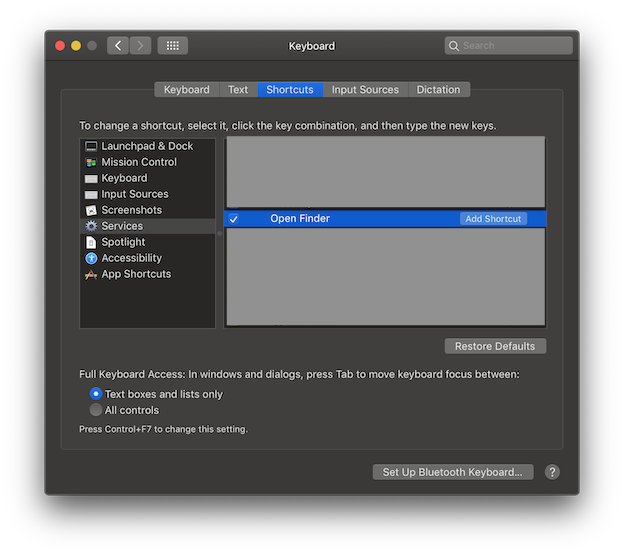Click the Launchpad & Dock category icon
Viewport: 624px width, 554px height.
point(91,146)
